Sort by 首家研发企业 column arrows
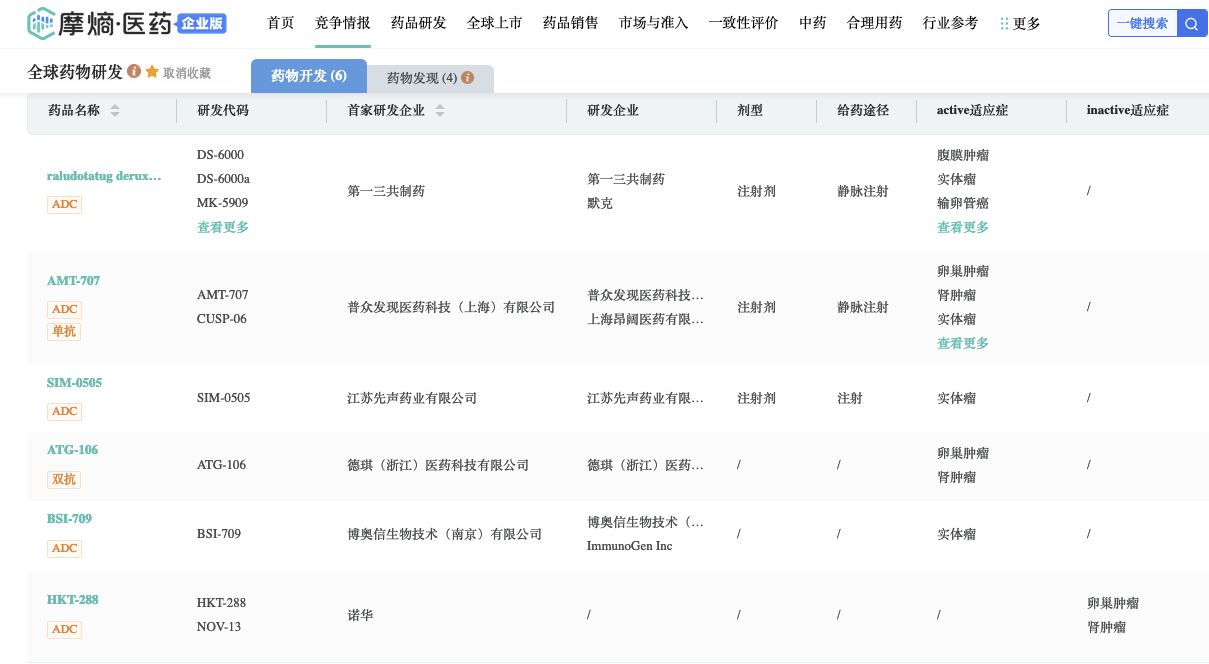Screen dimensions: 1209x664 pyautogui.click(x=440, y=111)
